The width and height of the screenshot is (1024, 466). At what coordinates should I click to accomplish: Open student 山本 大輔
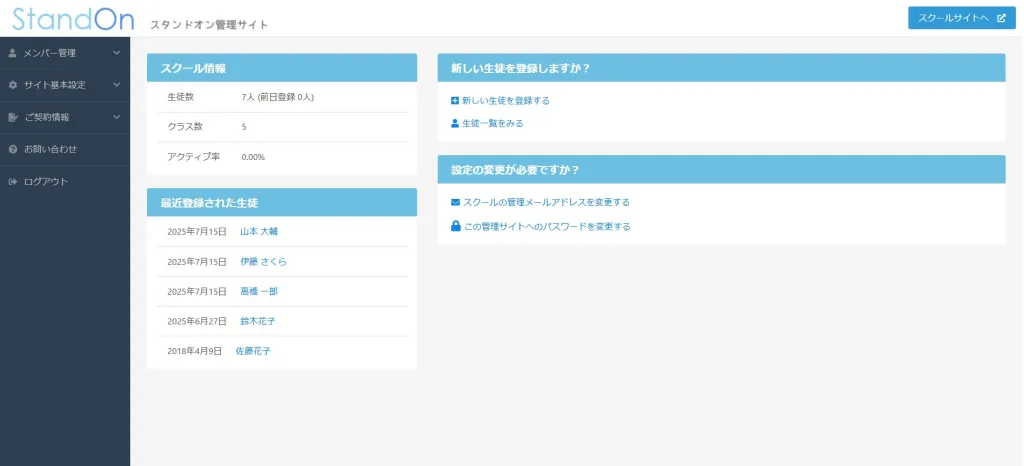click(259, 232)
